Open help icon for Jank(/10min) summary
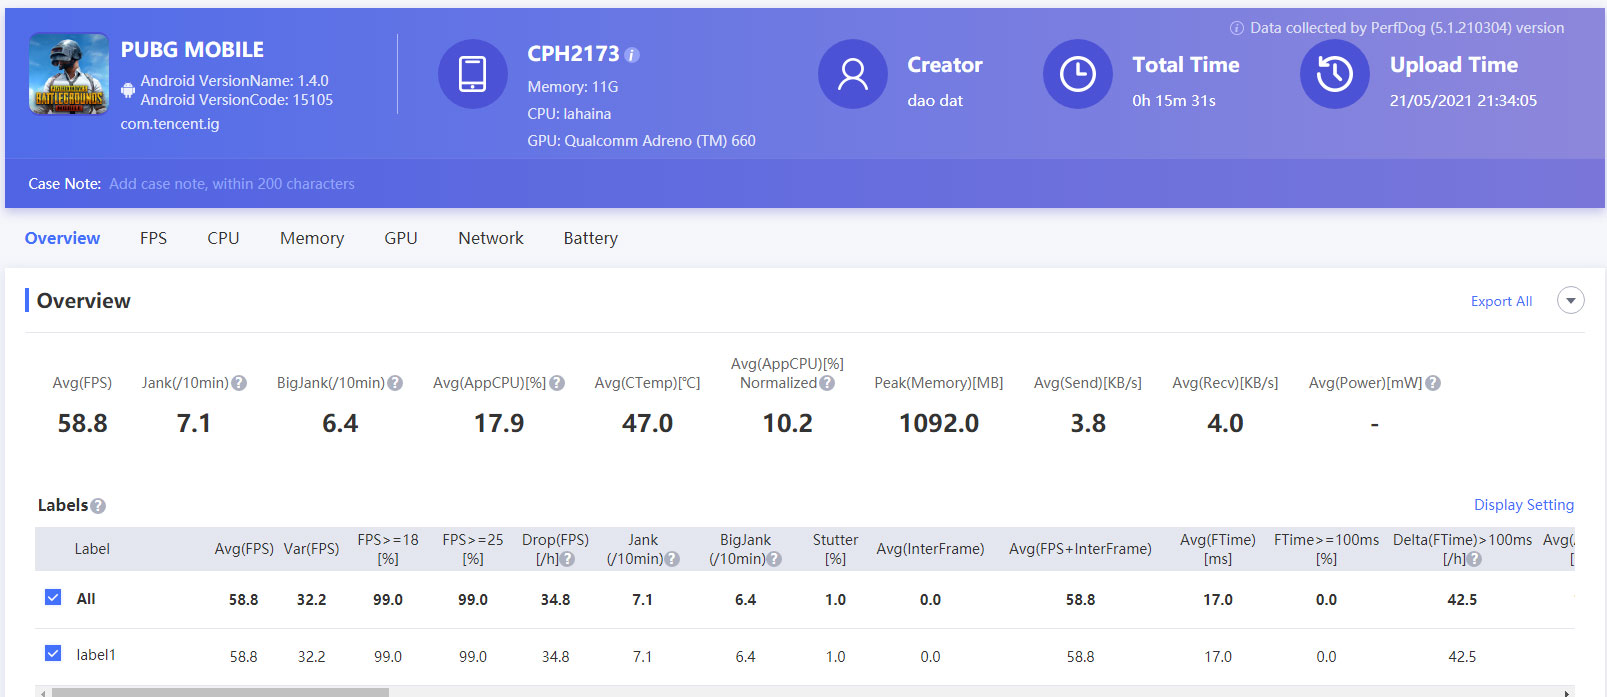 (239, 383)
